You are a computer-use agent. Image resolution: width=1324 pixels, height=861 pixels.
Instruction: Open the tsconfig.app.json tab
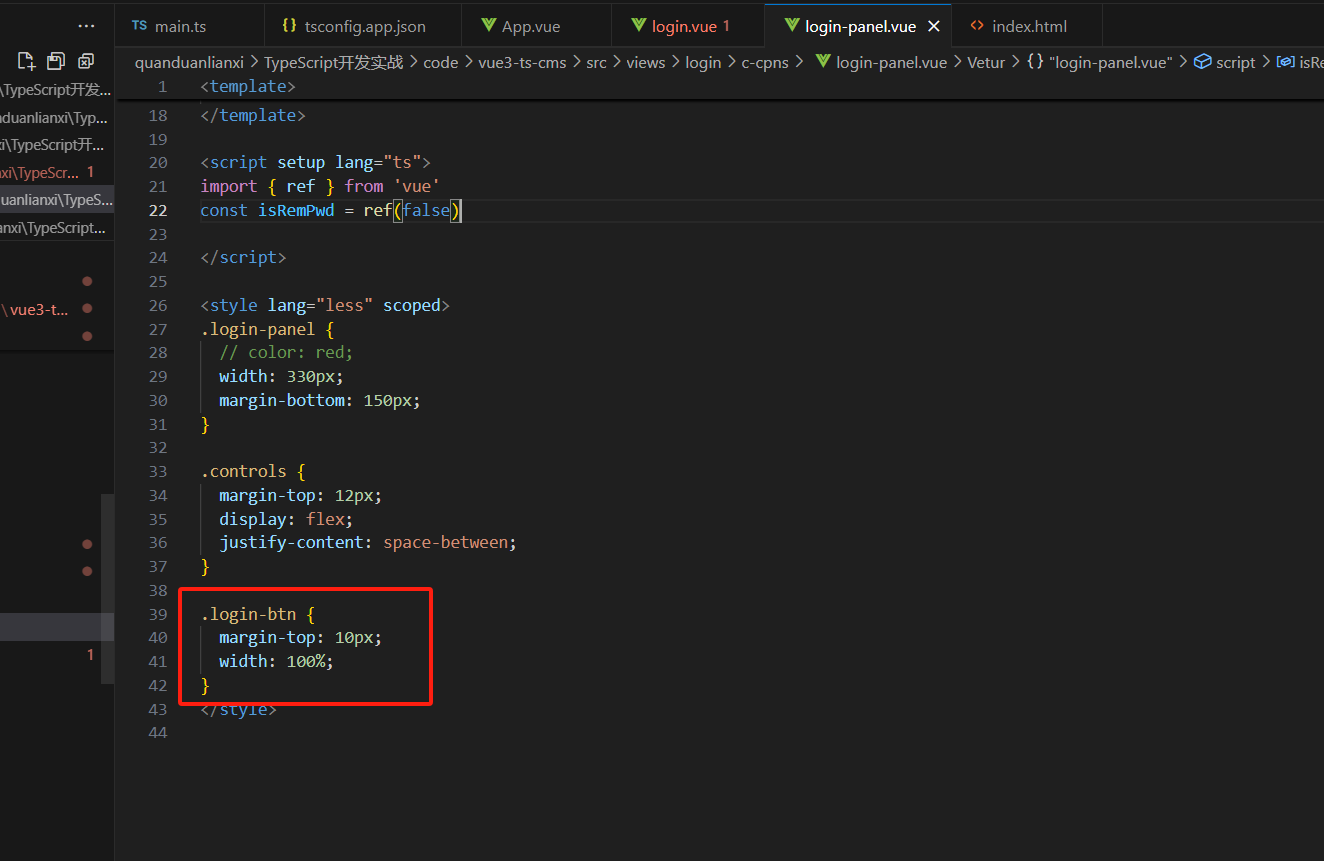[x=363, y=26]
